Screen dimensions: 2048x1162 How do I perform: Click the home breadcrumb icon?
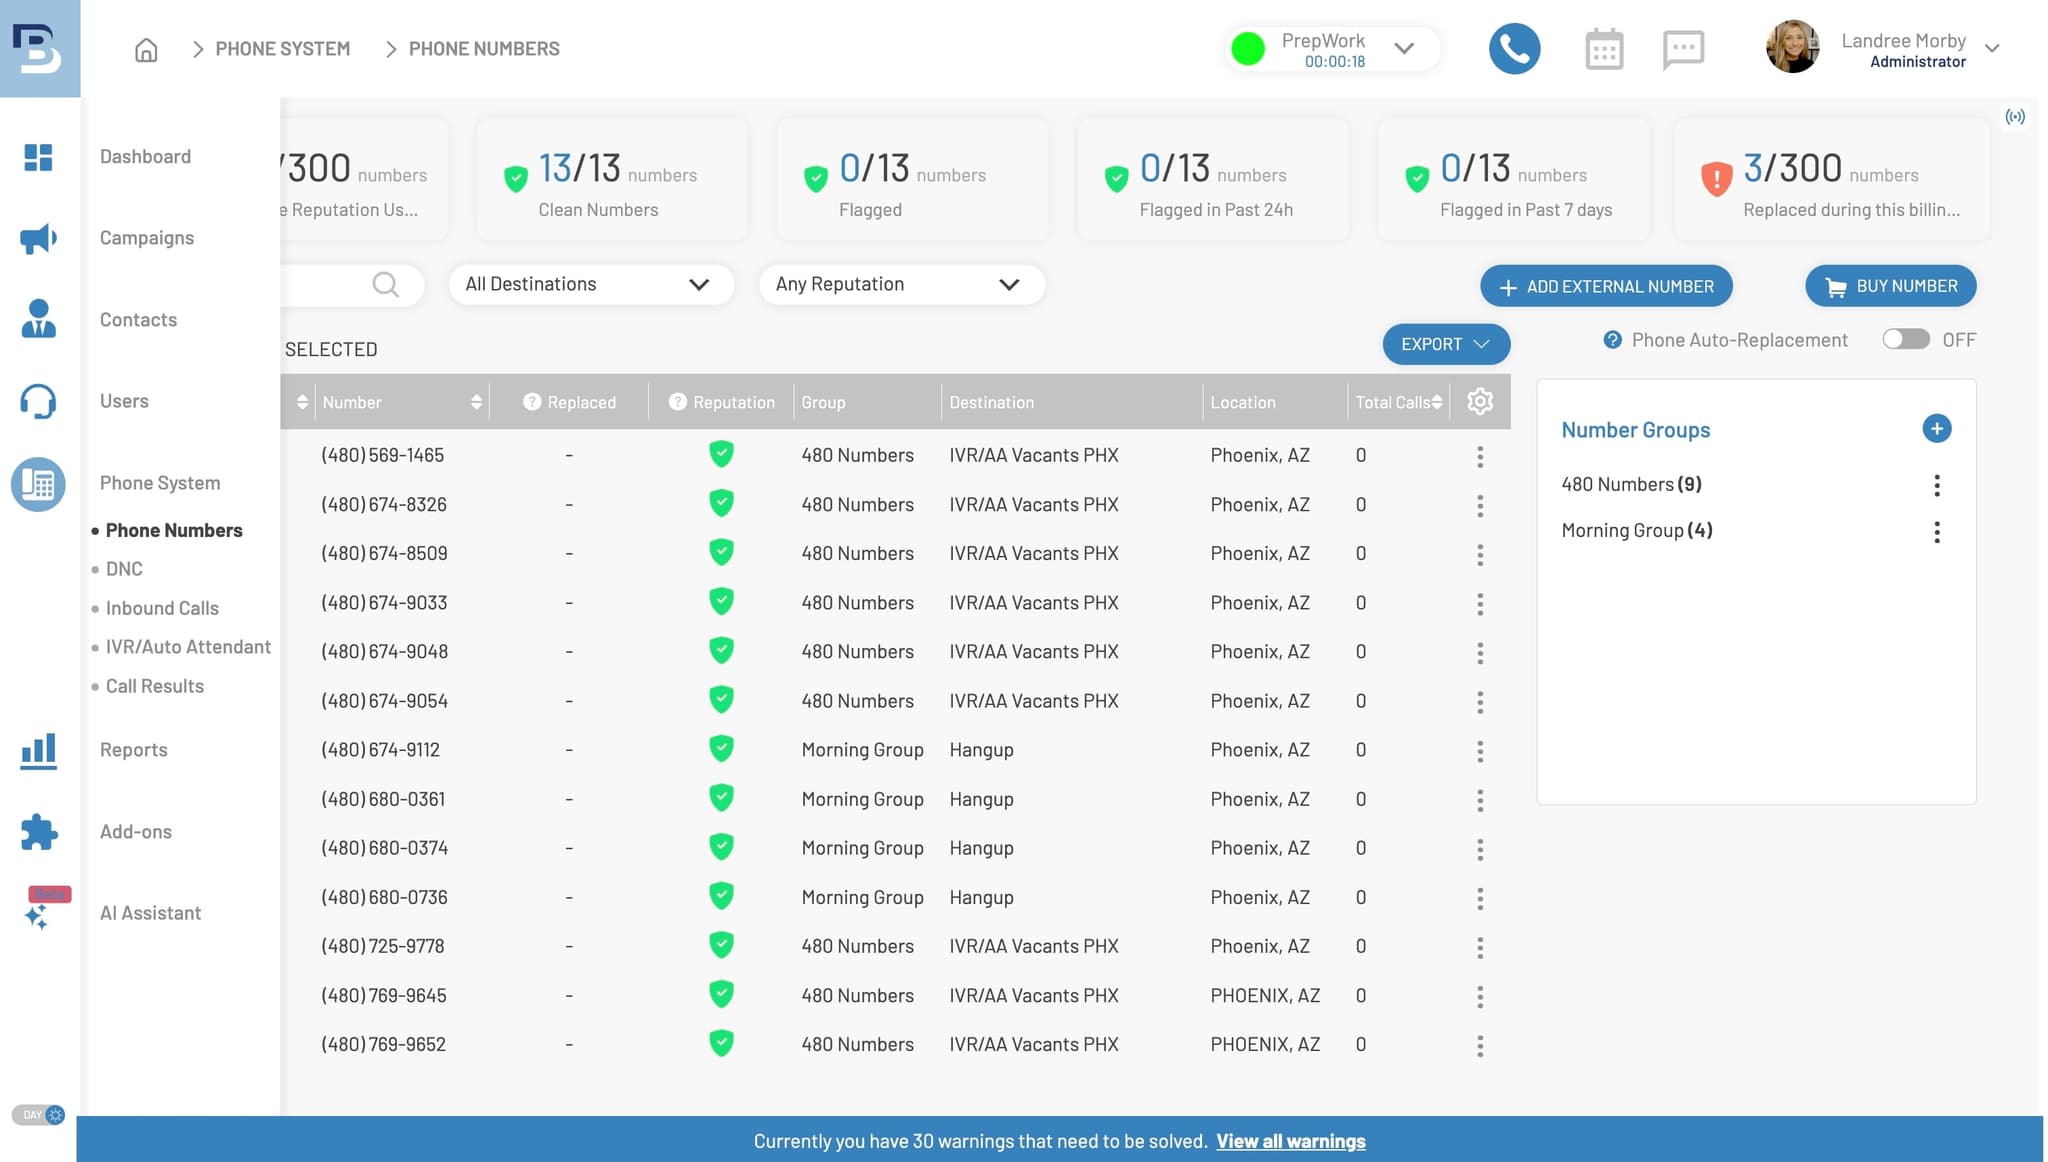[146, 49]
